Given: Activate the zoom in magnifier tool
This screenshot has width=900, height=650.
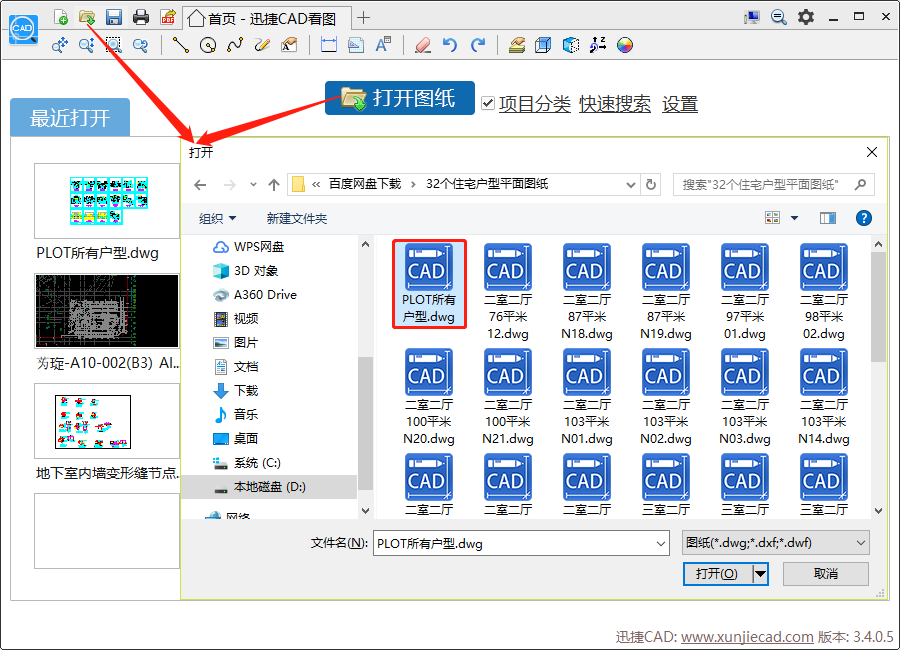Looking at the screenshot, I should click(x=87, y=45).
